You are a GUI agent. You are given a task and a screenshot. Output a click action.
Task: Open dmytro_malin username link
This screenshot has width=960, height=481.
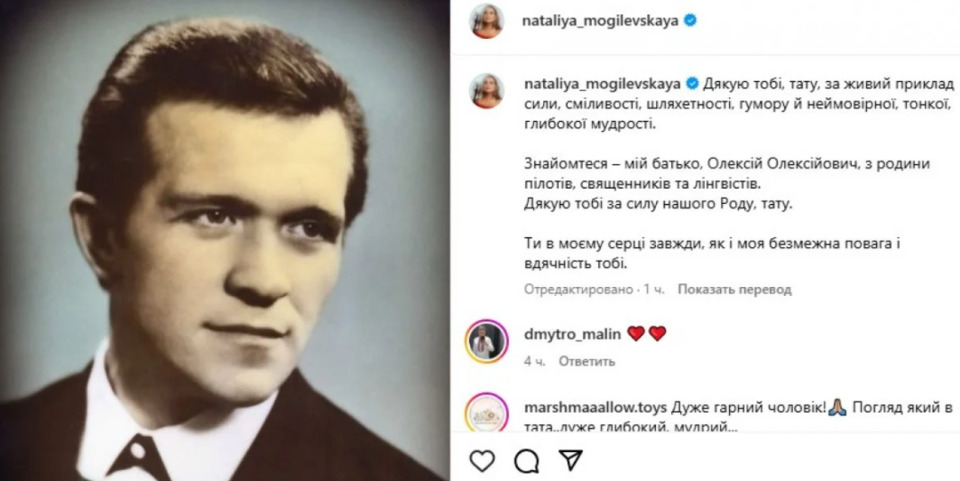(x=572, y=334)
